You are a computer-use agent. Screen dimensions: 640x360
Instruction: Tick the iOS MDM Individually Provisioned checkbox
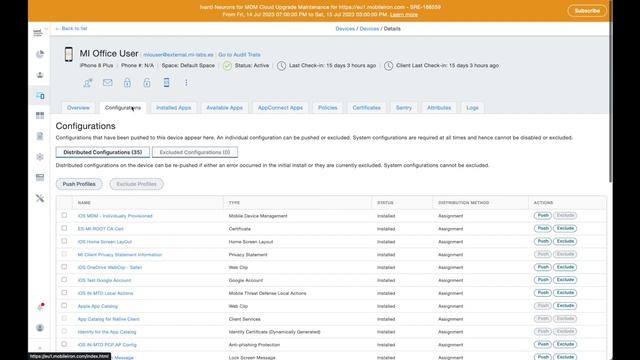tap(64, 215)
